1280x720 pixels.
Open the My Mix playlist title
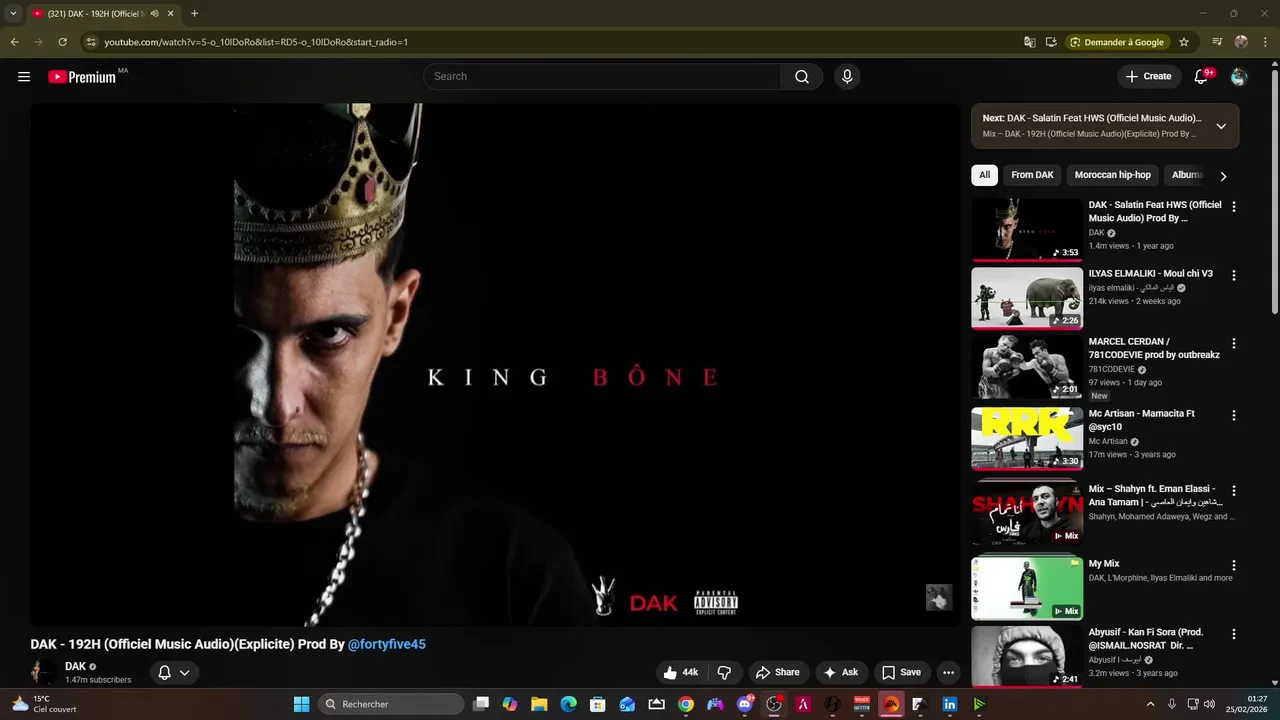[1104, 564]
